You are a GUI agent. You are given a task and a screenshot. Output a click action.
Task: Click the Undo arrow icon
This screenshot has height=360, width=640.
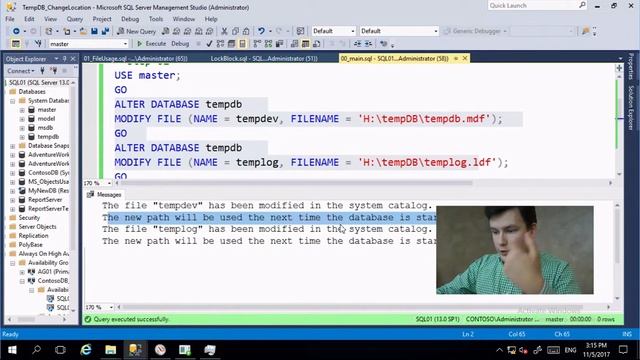coord(261,31)
